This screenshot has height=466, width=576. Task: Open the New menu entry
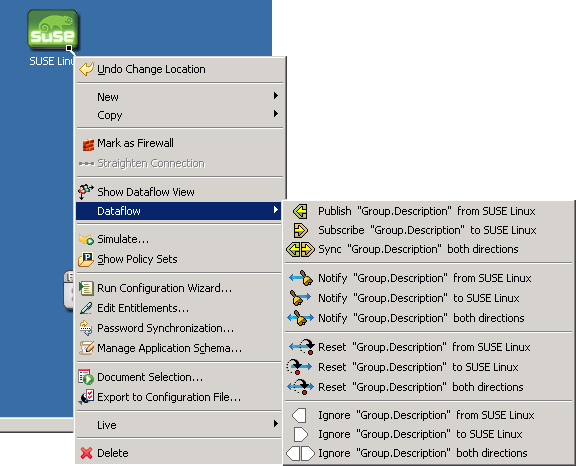tap(179, 97)
